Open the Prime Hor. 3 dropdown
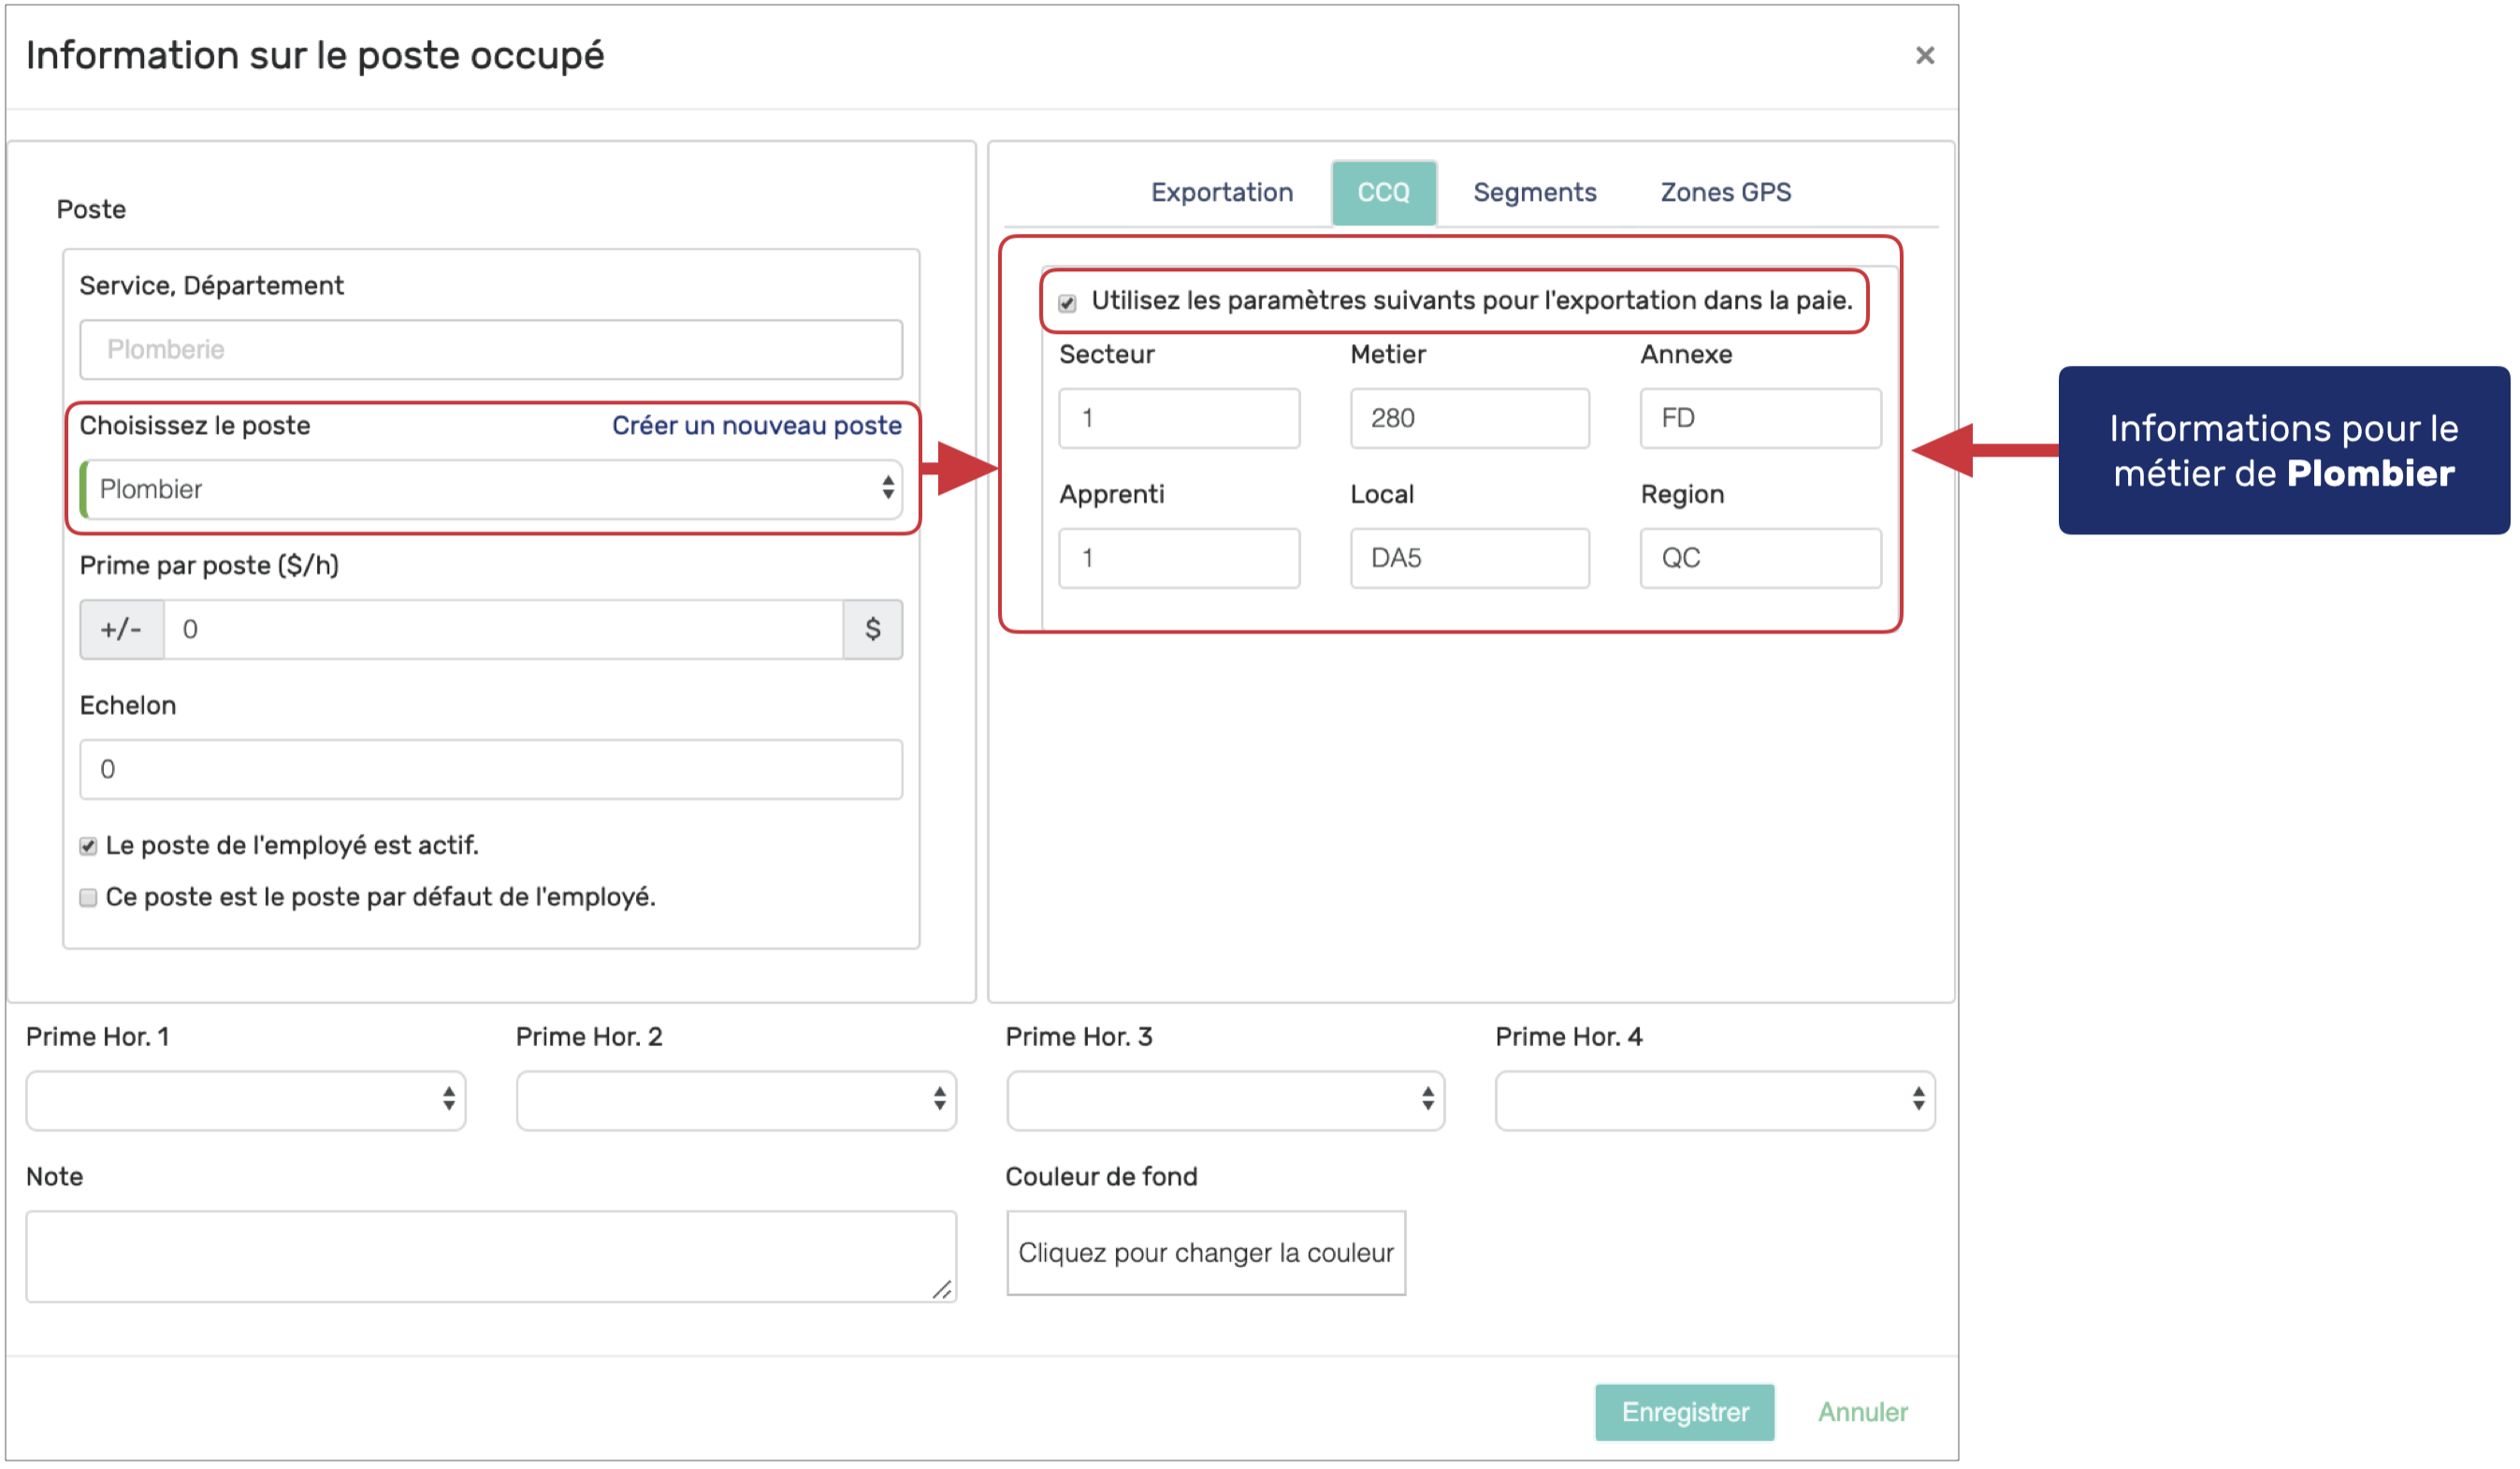The width and height of the screenshot is (2520, 1469). tap(1225, 1100)
